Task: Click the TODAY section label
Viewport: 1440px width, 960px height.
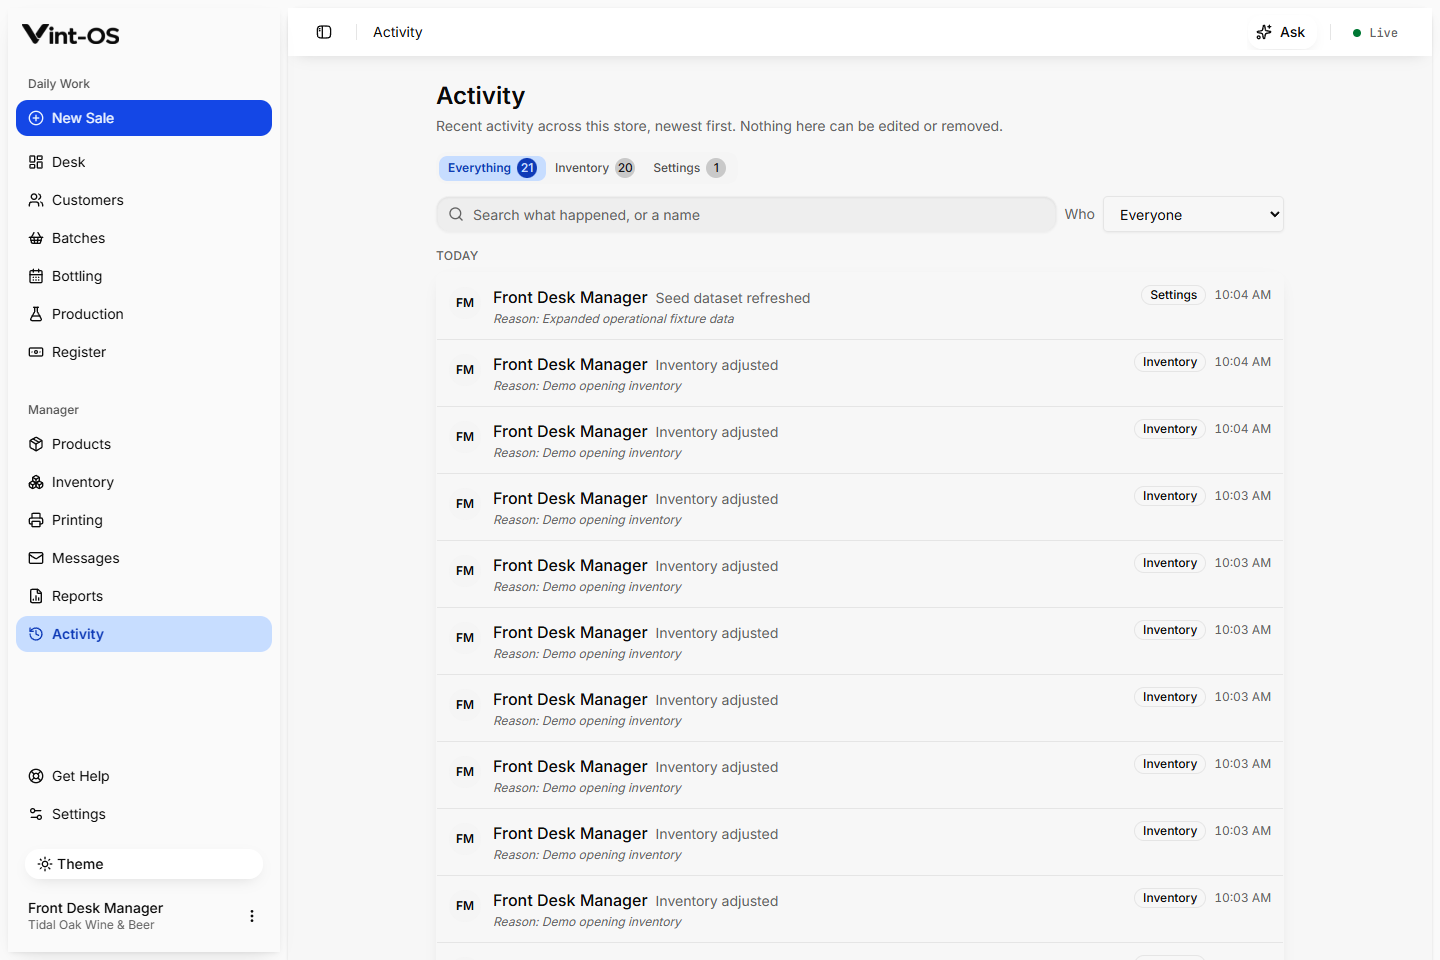Action: (x=457, y=256)
